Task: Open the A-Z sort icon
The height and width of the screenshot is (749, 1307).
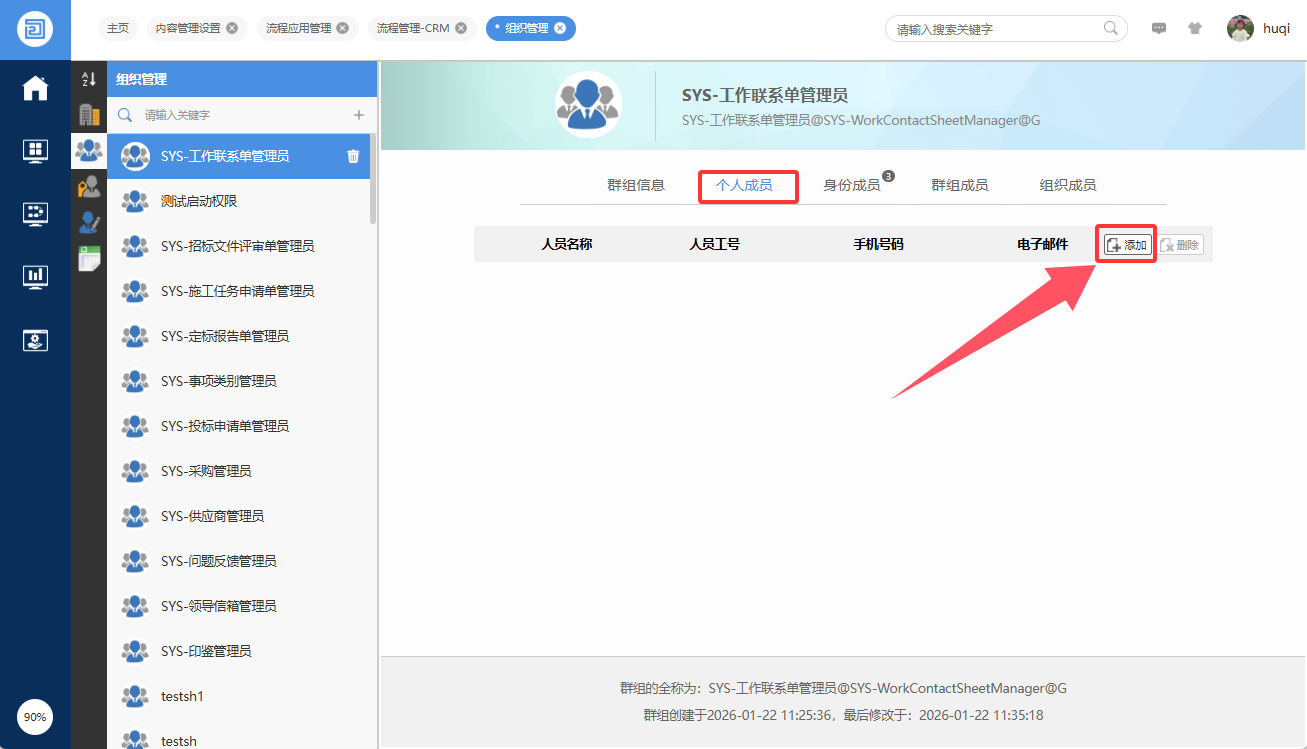Action: click(89, 79)
